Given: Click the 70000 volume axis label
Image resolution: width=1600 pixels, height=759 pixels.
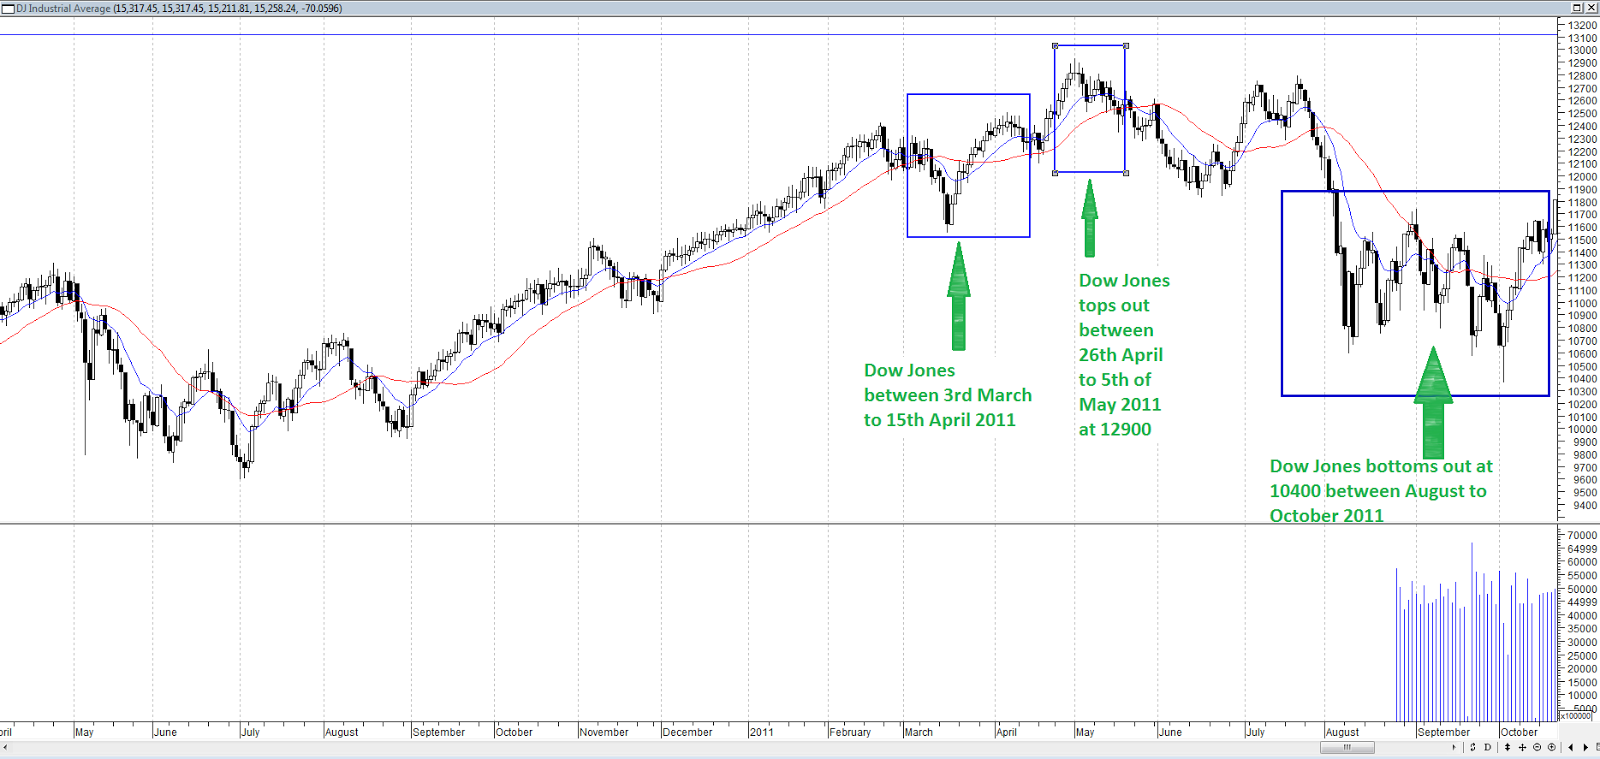Looking at the screenshot, I should click(x=1582, y=535).
